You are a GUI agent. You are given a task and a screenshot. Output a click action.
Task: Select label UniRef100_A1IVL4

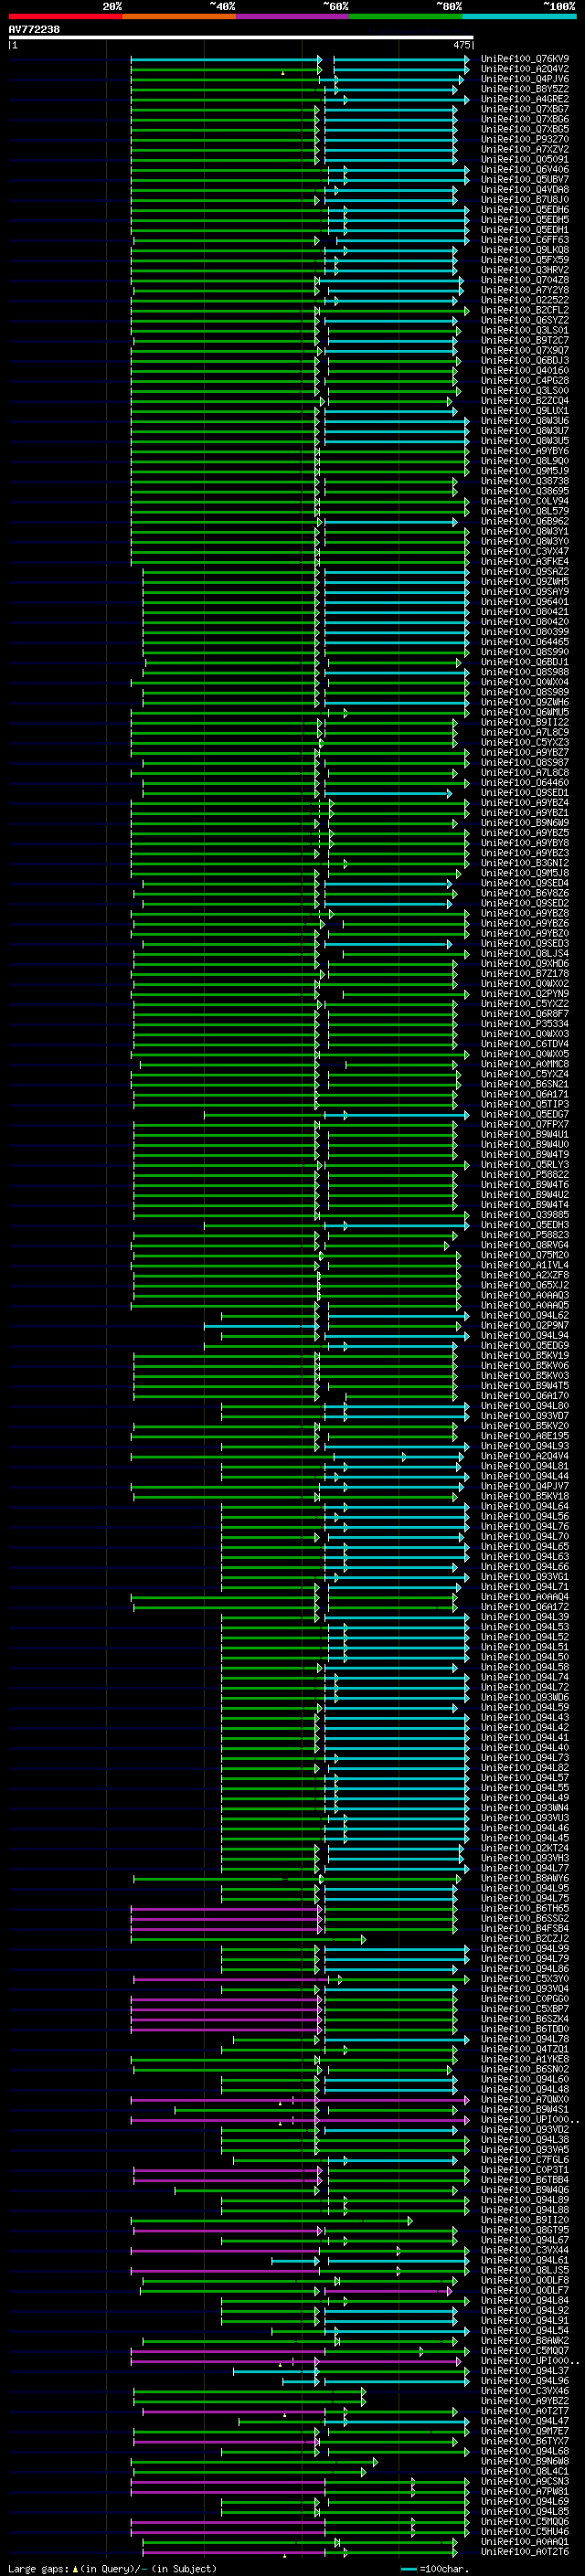pyautogui.click(x=525, y=1265)
